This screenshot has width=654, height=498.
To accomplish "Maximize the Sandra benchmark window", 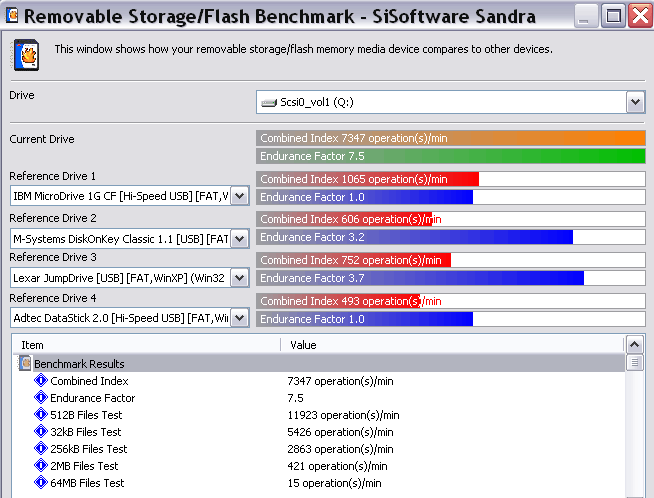I will coord(613,16).
